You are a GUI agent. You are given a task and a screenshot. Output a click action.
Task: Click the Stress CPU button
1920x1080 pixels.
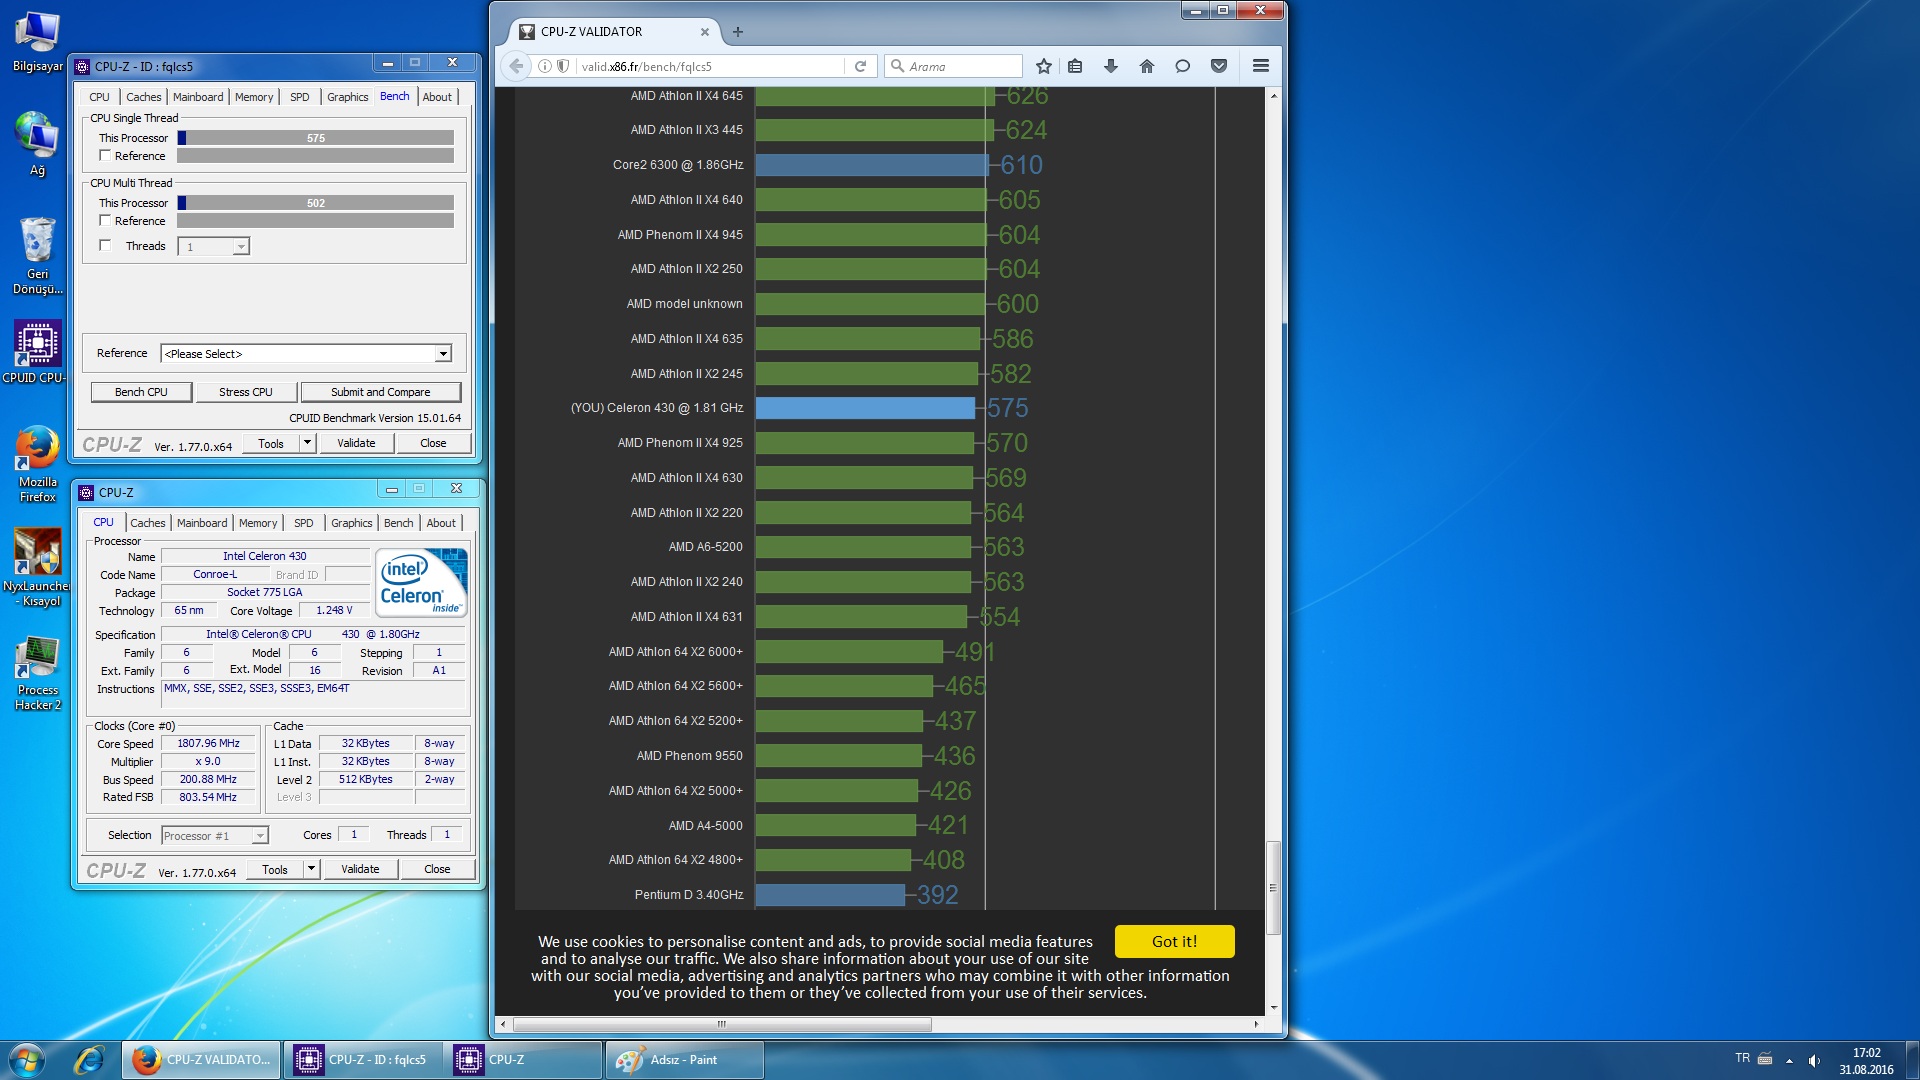click(246, 392)
